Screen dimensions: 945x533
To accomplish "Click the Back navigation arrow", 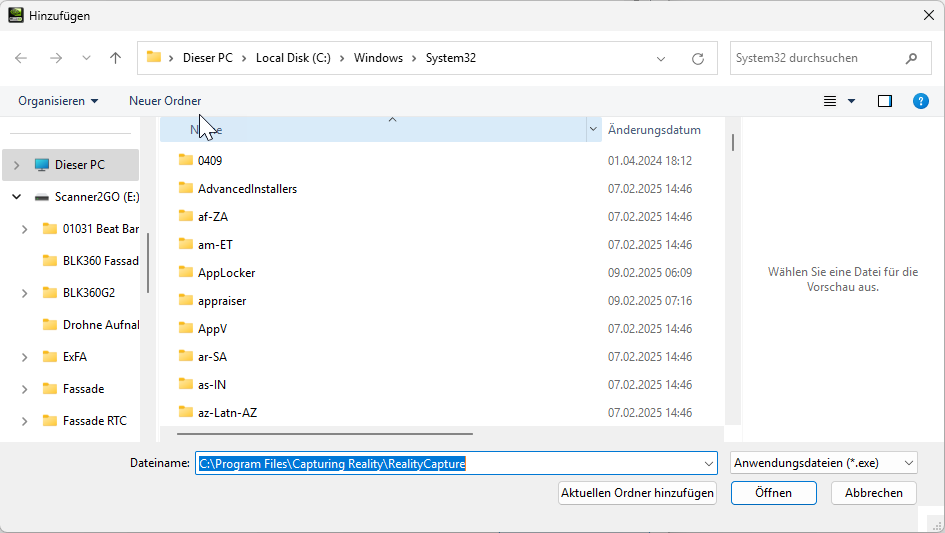I will tap(21, 58).
